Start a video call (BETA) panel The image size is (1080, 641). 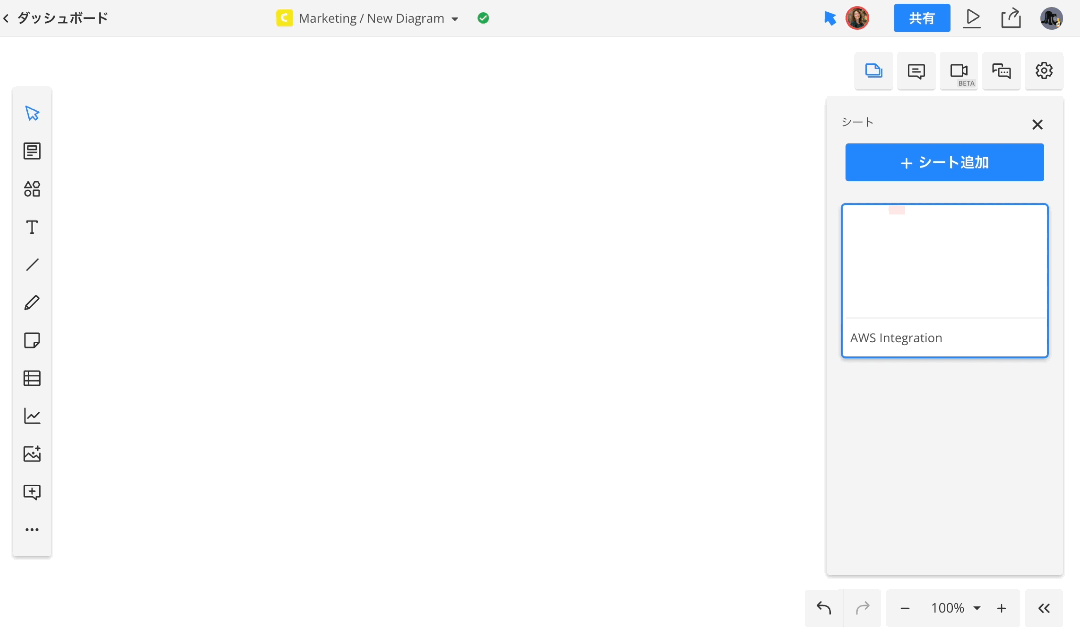coord(959,71)
